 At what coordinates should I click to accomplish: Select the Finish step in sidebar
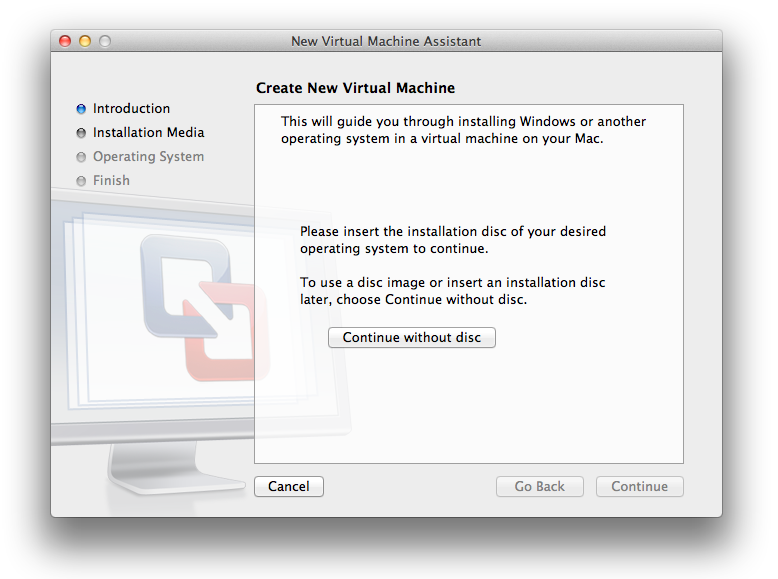111,181
